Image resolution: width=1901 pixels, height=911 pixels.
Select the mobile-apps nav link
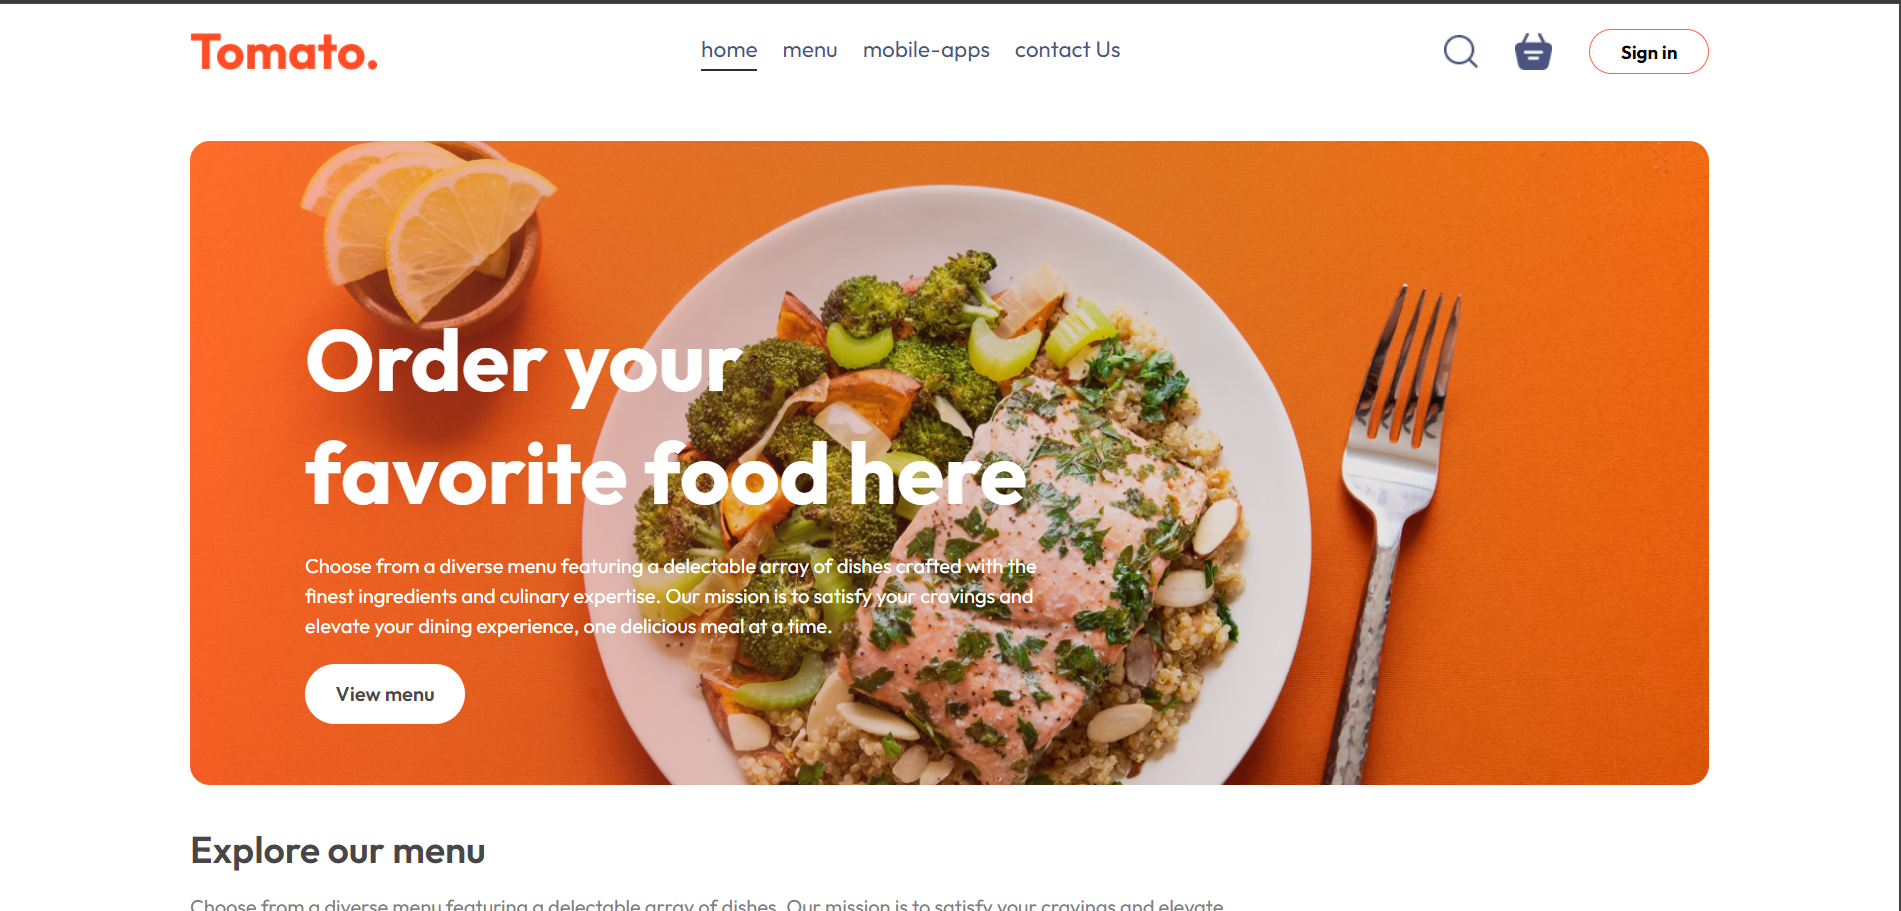pos(926,50)
